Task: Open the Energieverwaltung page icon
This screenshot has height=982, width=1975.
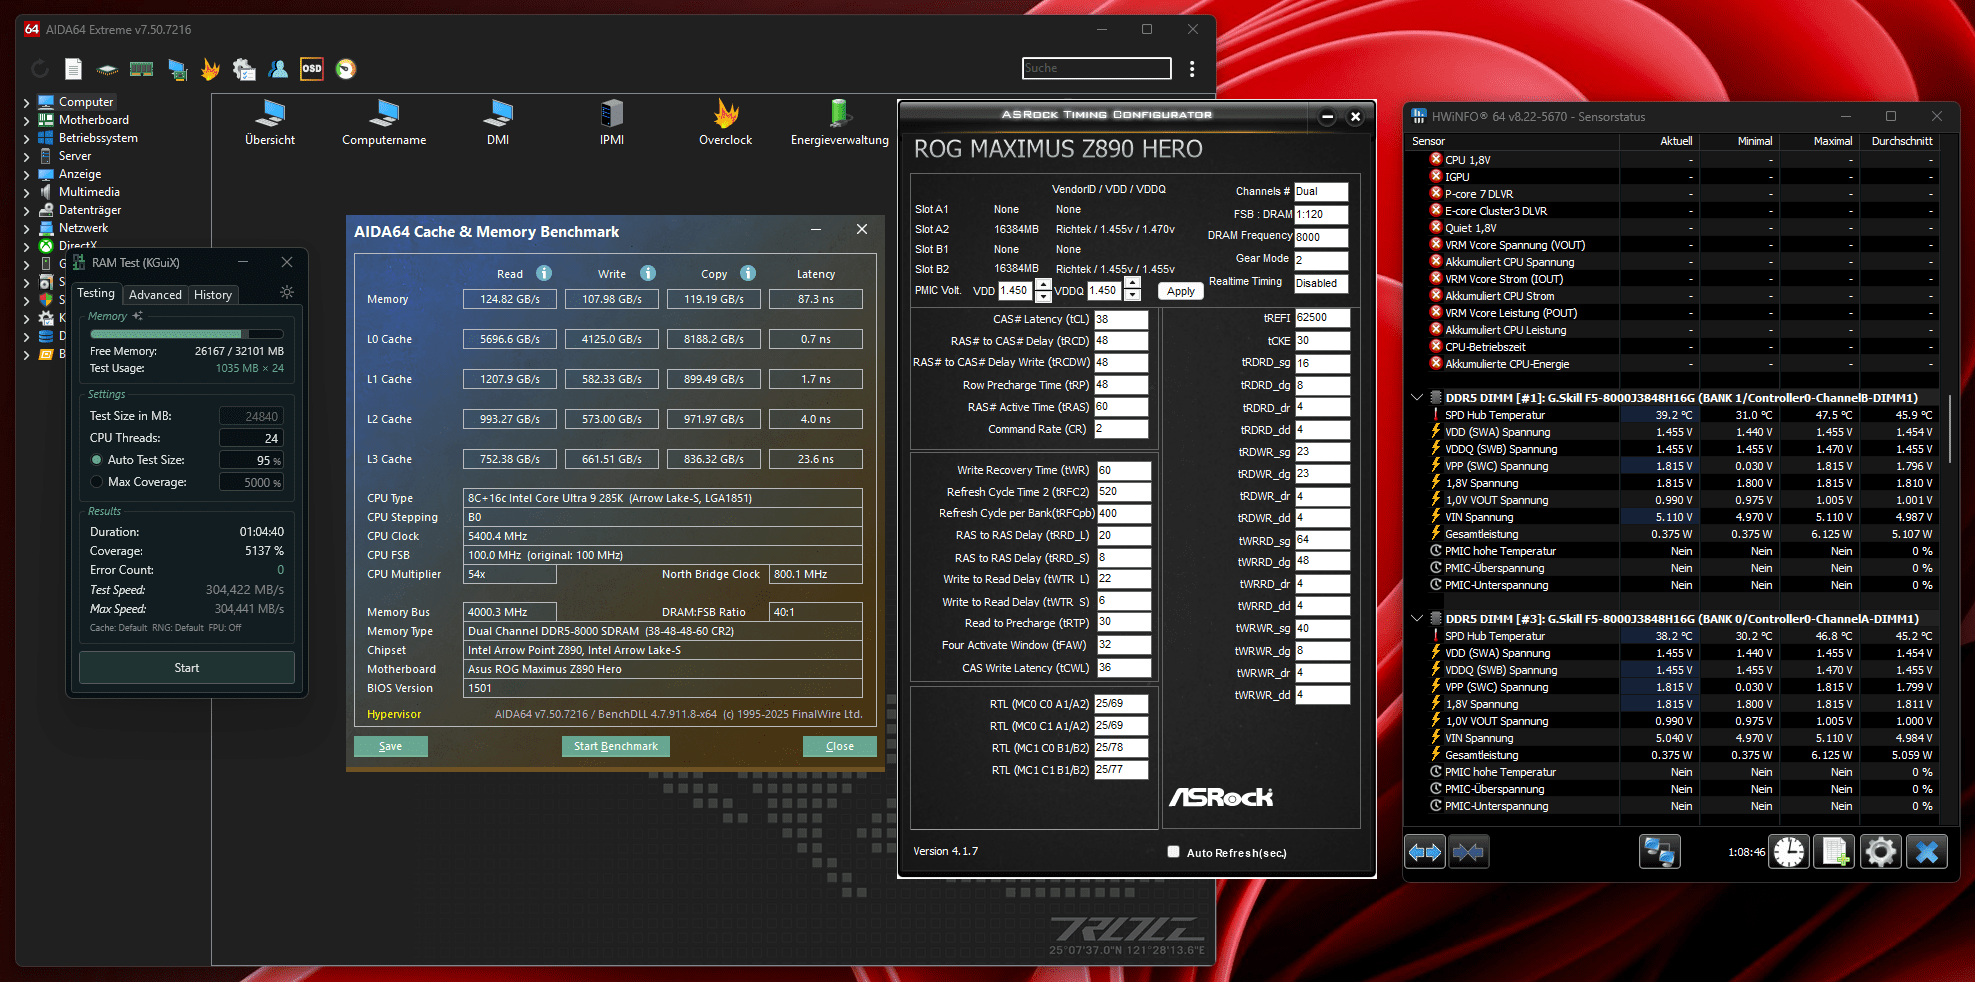Action: [840, 123]
